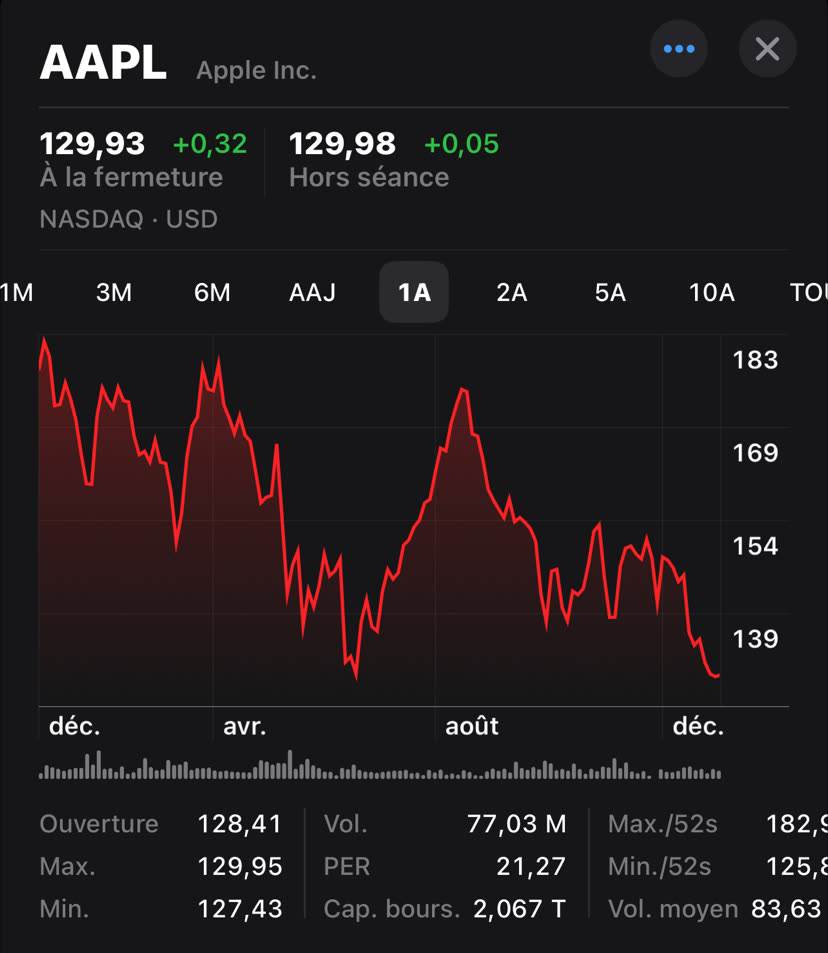Open the More options ellipsis menu
This screenshot has height=953, width=828.
[x=678, y=49]
